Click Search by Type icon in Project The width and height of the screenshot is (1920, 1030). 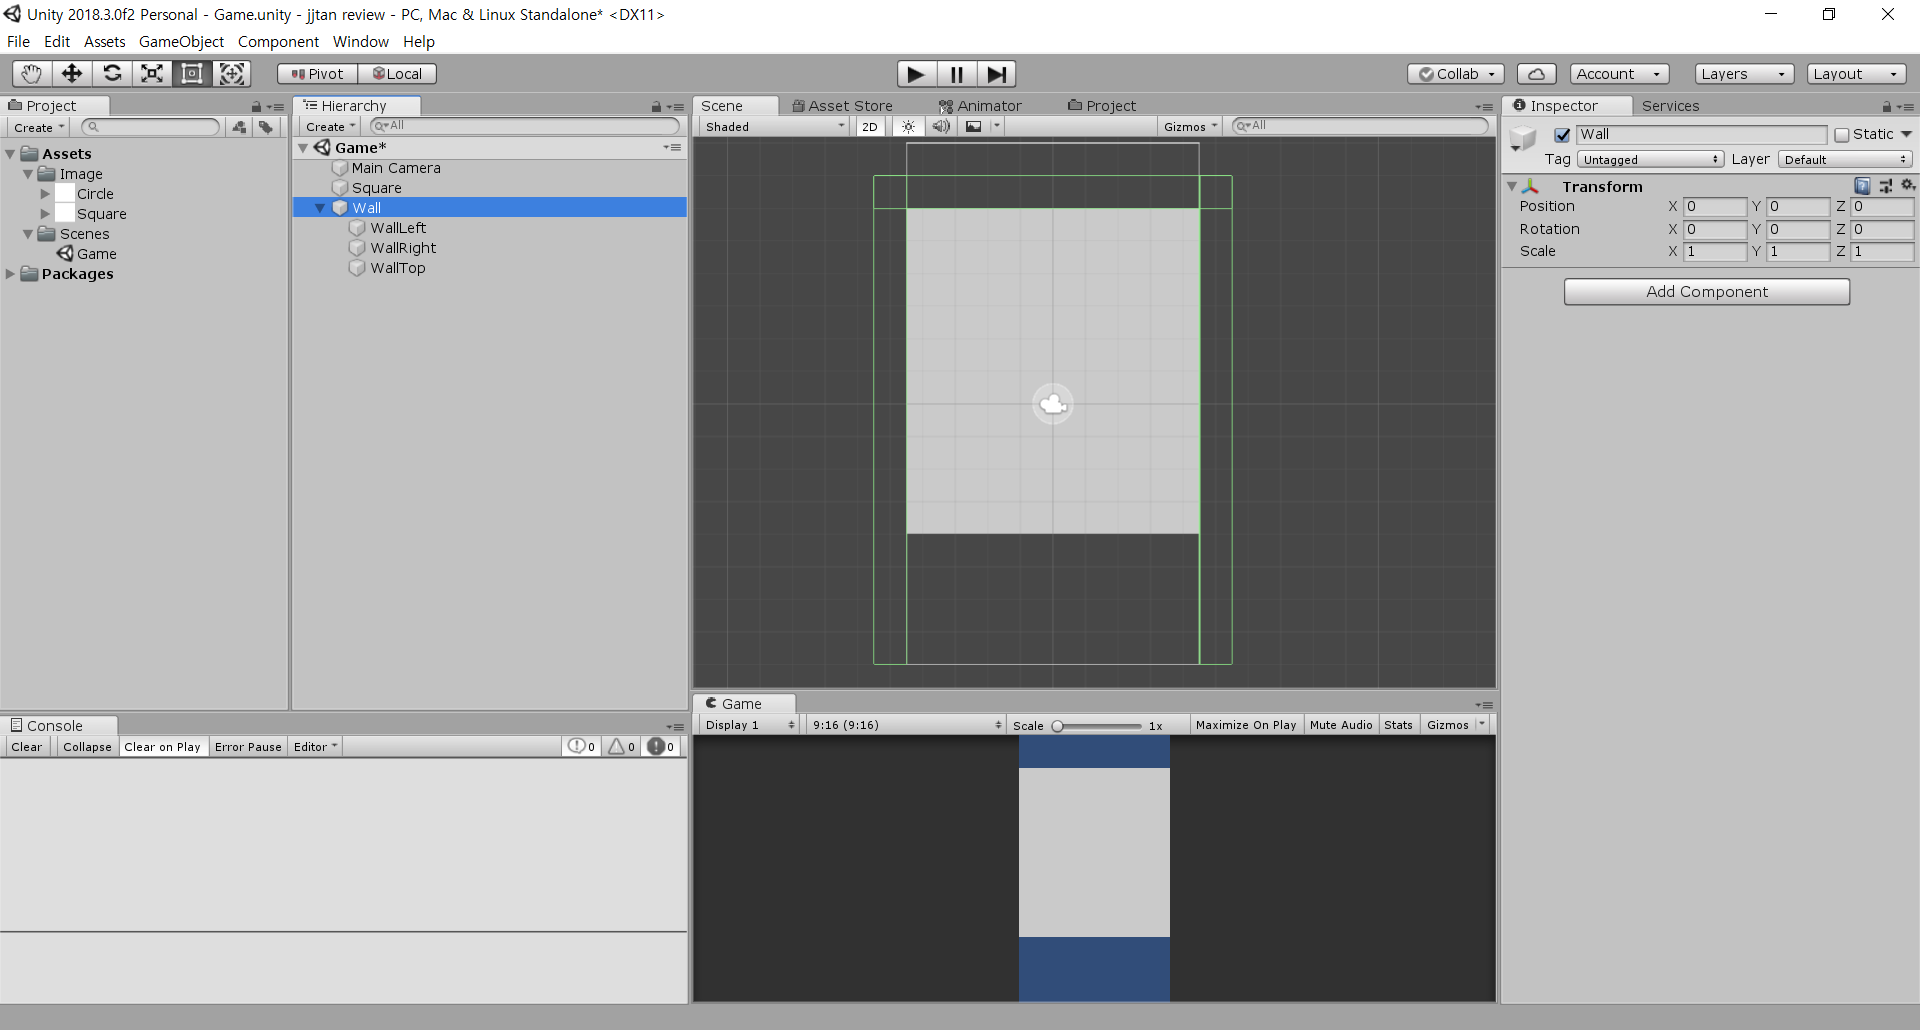point(239,127)
